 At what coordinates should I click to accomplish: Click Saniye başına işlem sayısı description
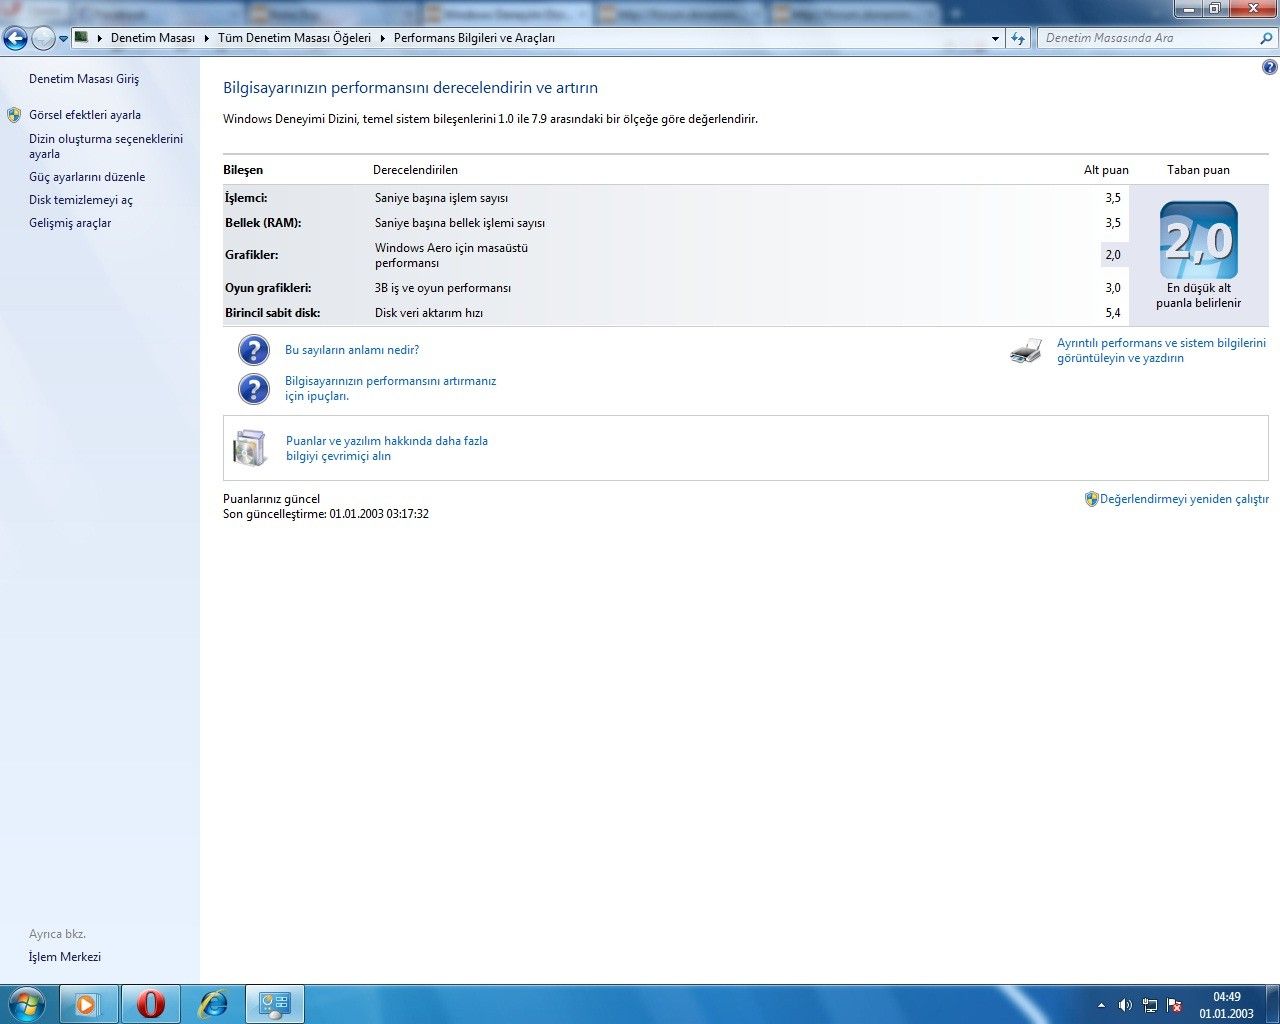(x=441, y=198)
